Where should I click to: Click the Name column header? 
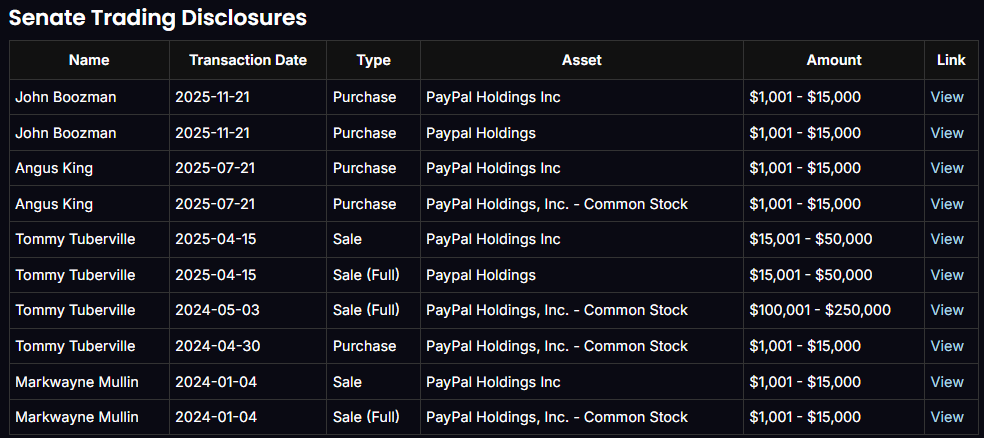coord(89,60)
